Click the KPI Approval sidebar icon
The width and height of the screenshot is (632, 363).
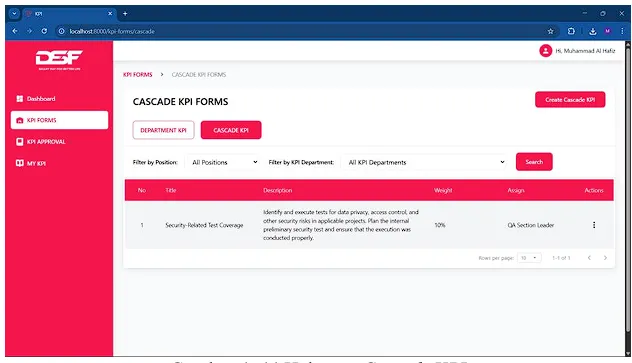[20, 142]
